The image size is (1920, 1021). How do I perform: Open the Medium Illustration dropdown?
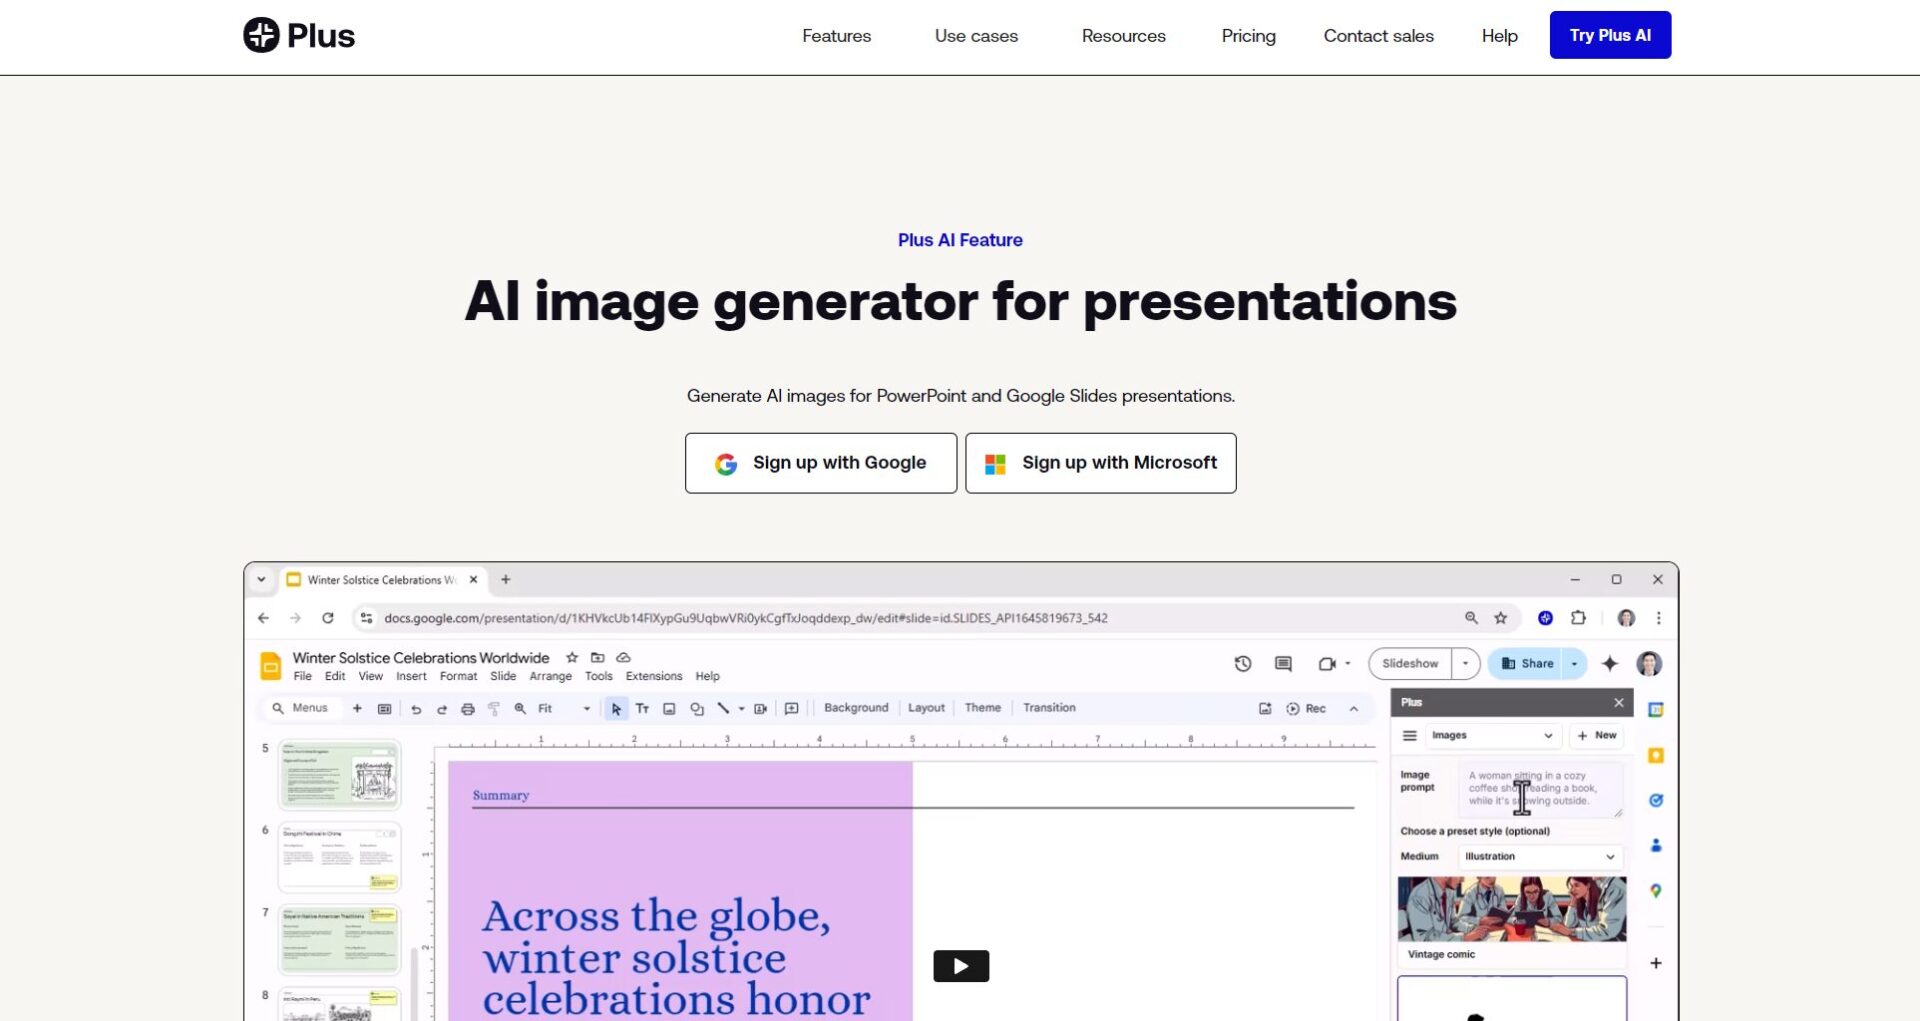point(1539,857)
